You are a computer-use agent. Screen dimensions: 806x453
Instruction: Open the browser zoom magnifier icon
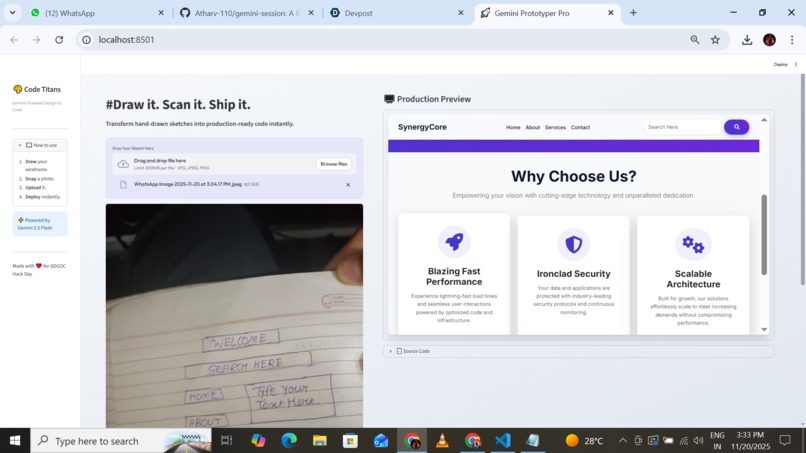point(694,40)
